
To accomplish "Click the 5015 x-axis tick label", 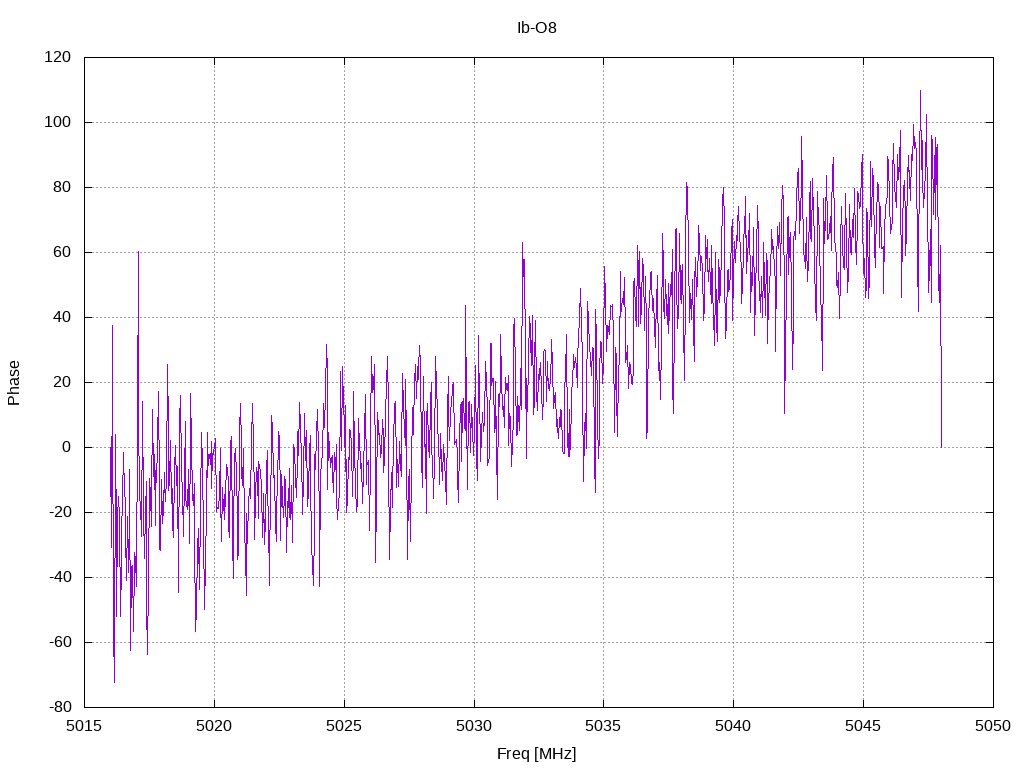I will (x=84, y=726).
